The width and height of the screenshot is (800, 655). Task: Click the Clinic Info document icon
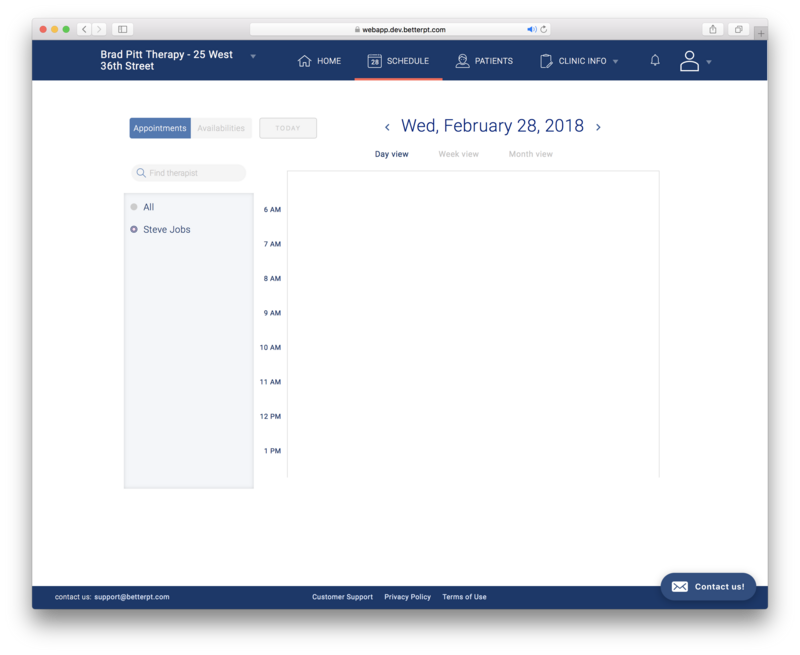tap(546, 61)
